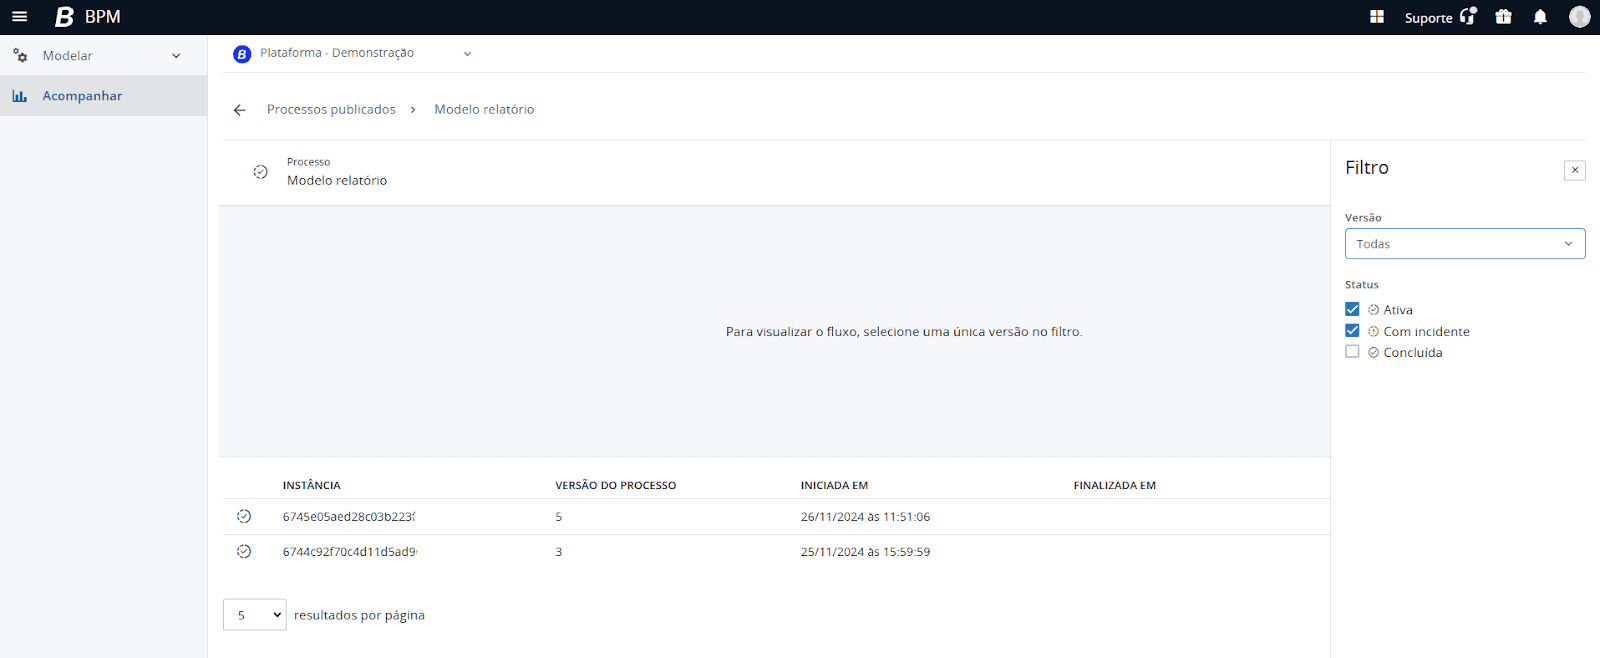This screenshot has height=658, width=1600.
Task: Close the Filtro panel
Action: tap(1574, 170)
